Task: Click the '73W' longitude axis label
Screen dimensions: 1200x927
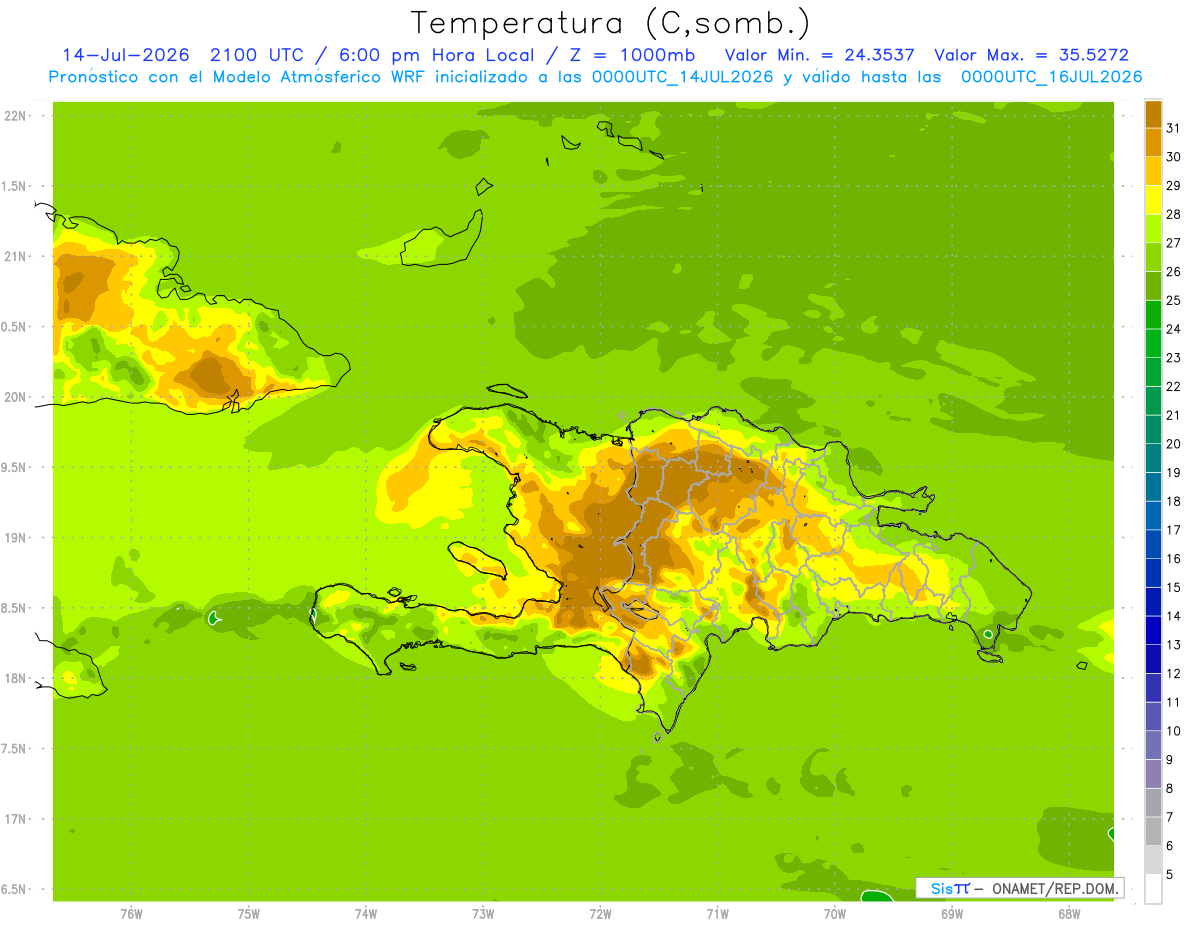Action: coord(483,913)
